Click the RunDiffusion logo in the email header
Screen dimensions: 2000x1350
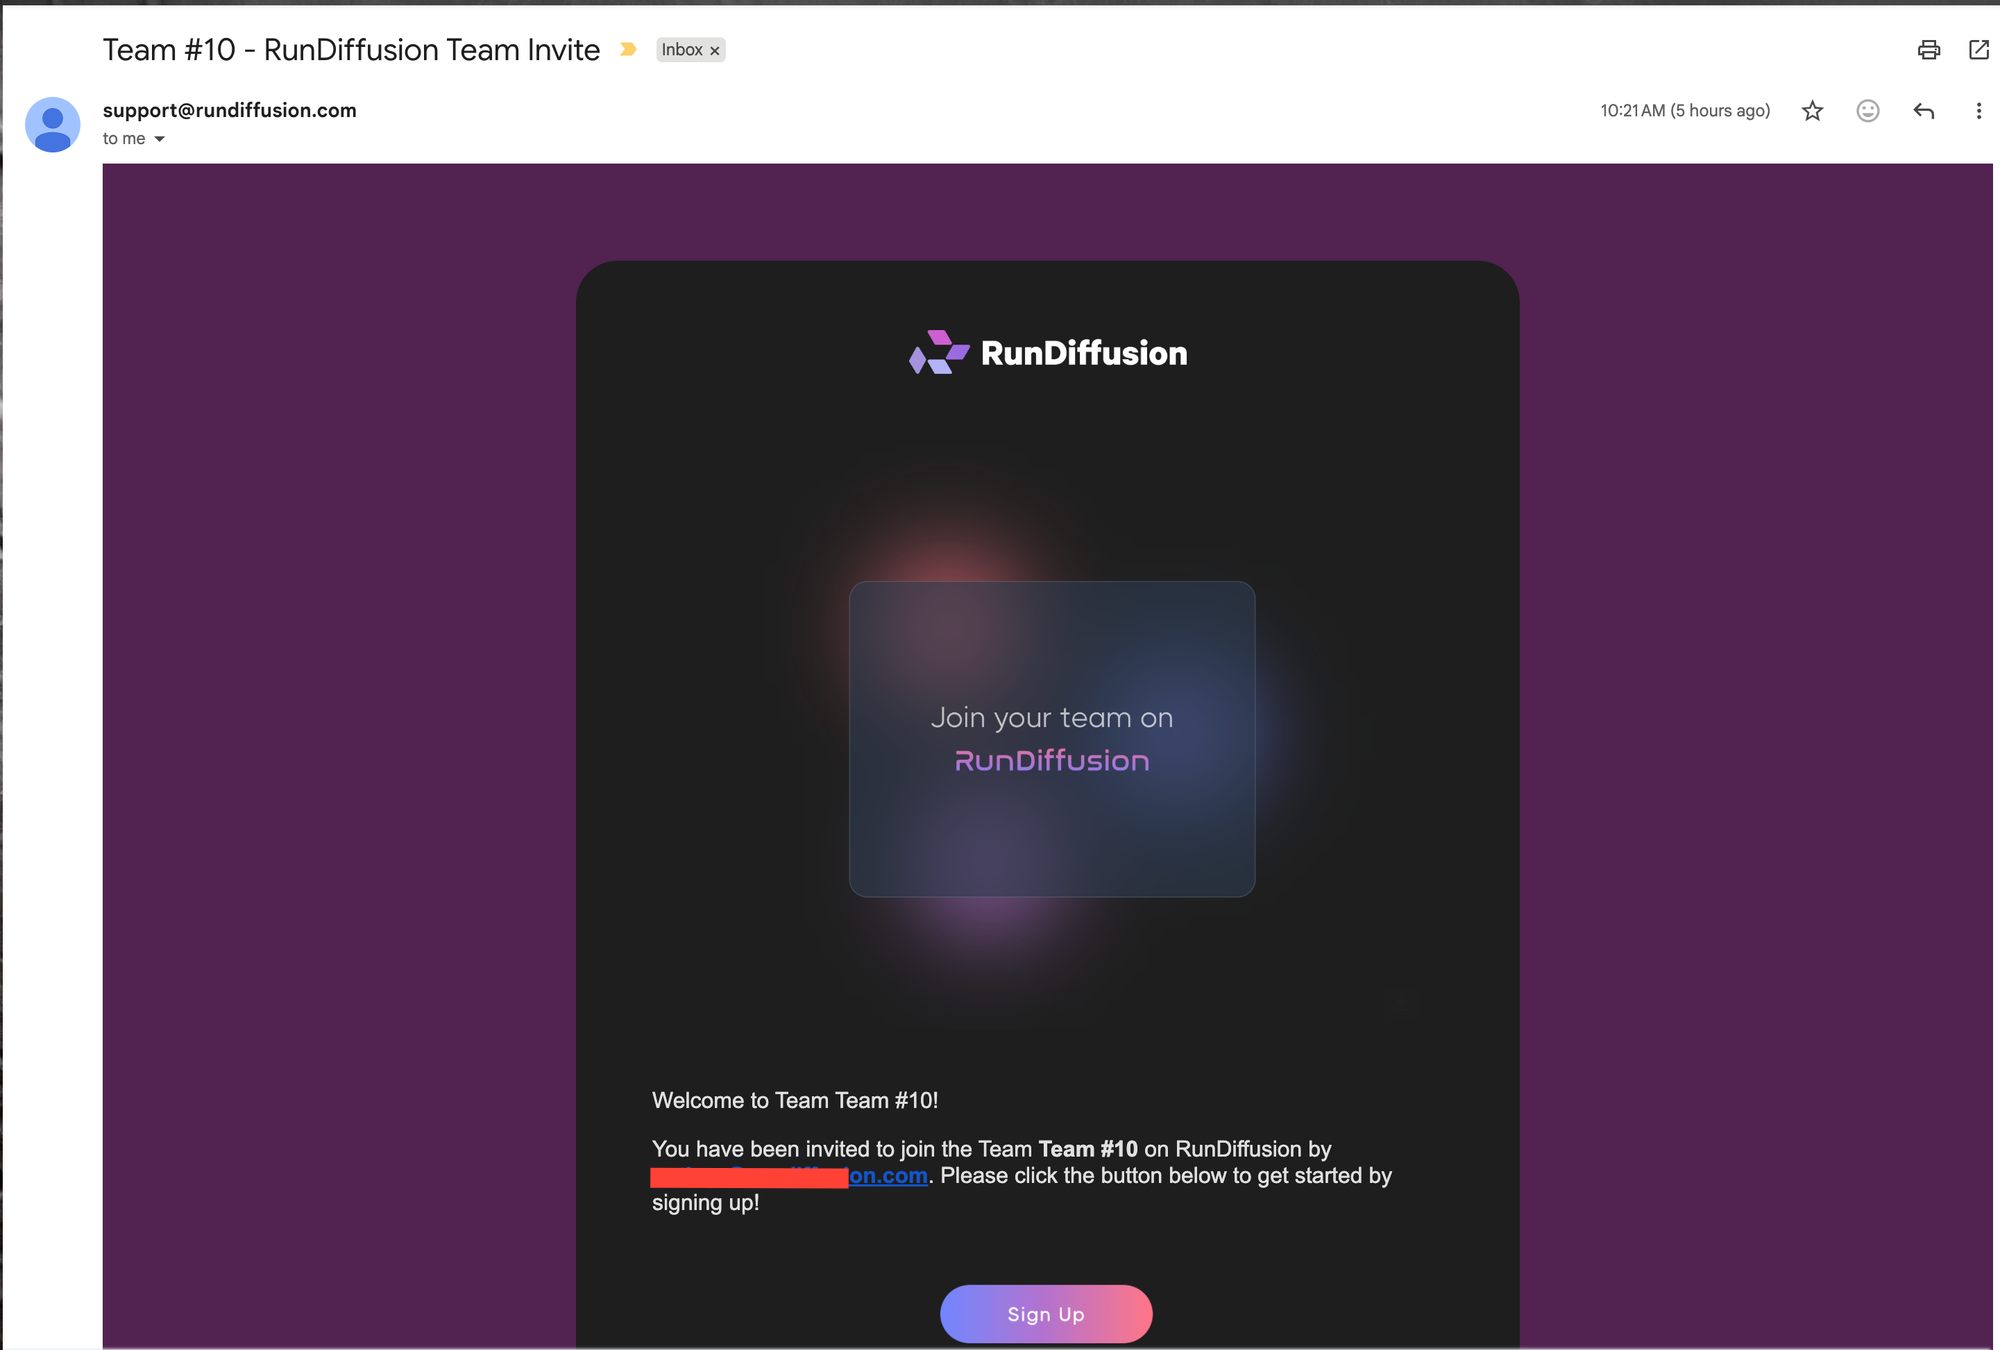(x=1048, y=352)
